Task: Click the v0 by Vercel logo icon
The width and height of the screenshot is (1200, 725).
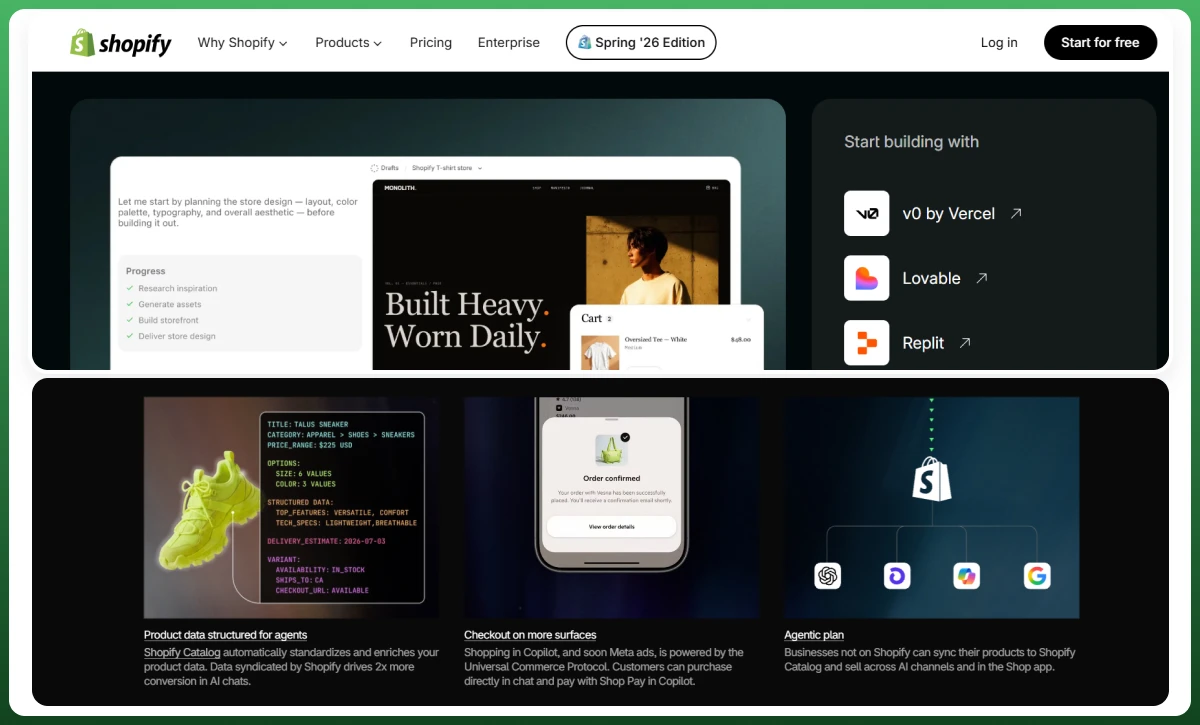Action: point(866,214)
